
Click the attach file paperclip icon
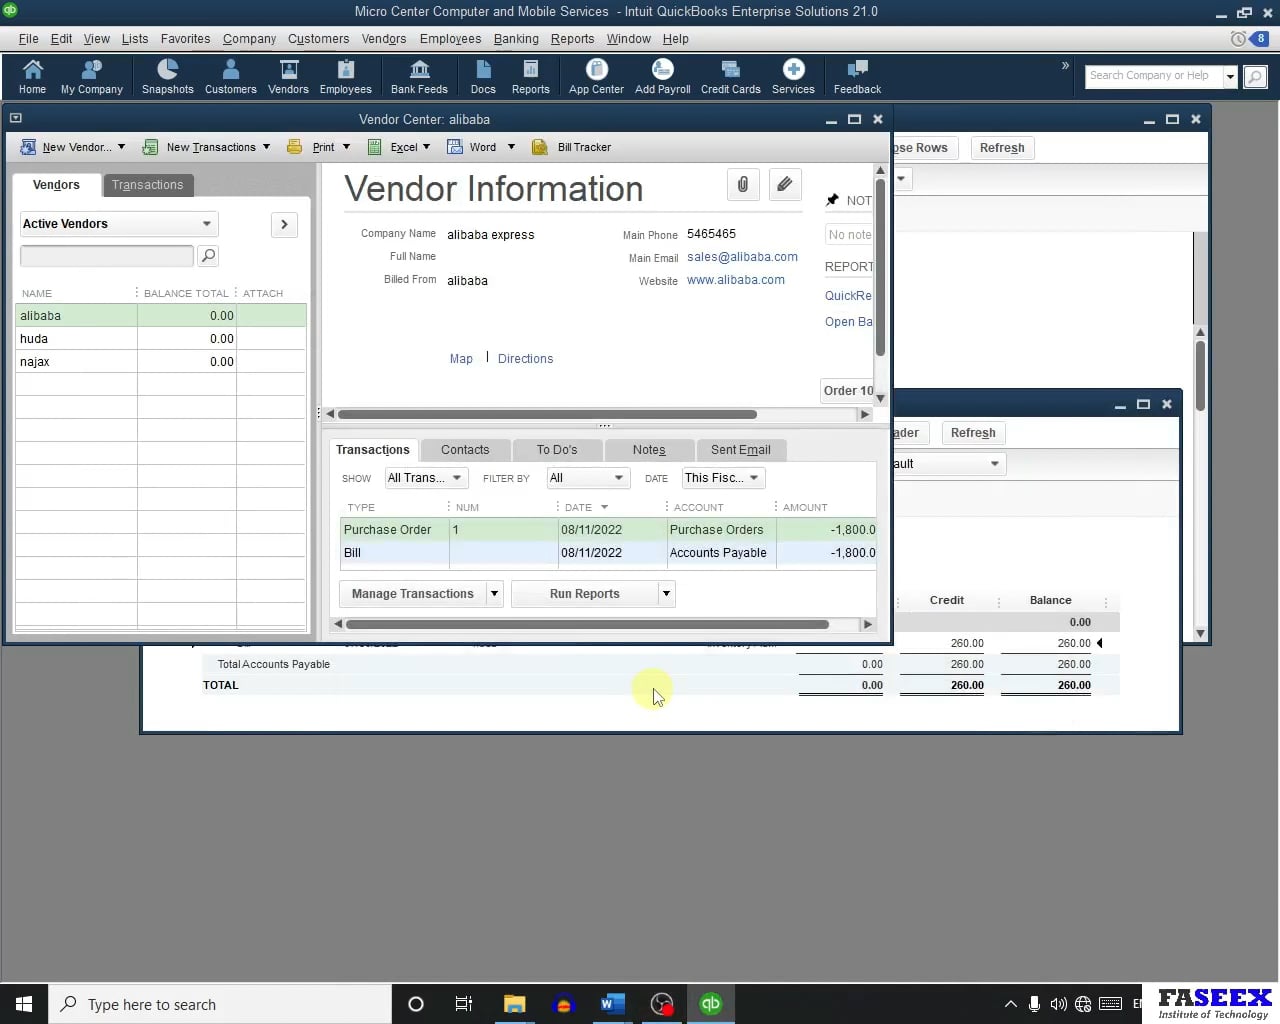[x=742, y=184]
